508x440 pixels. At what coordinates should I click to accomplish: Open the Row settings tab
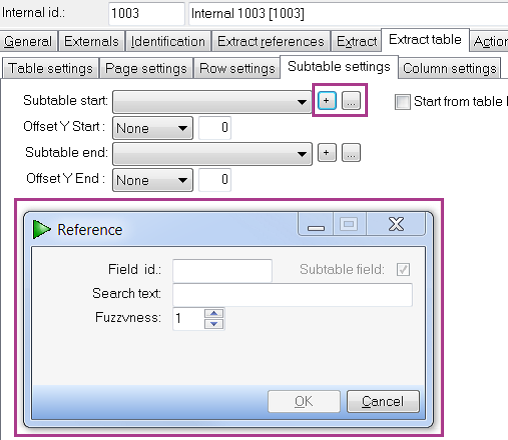click(x=237, y=68)
